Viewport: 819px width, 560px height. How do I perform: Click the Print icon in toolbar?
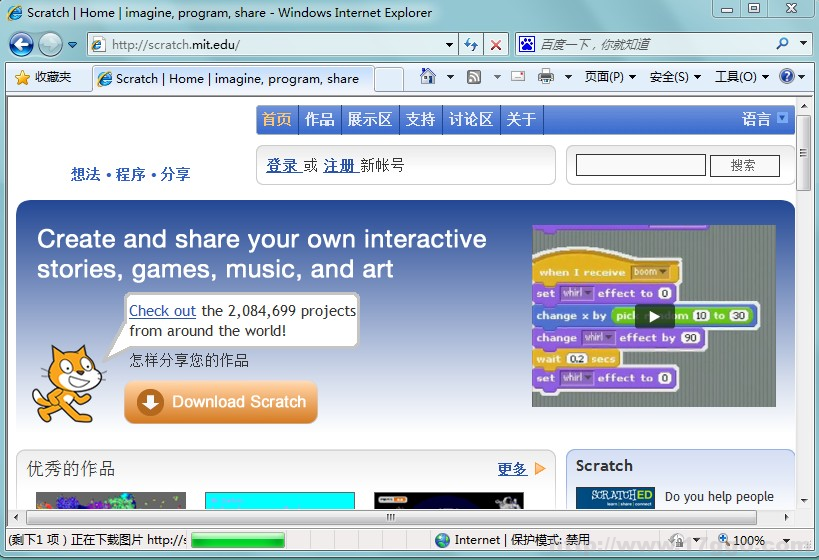(x=545, y=77)
